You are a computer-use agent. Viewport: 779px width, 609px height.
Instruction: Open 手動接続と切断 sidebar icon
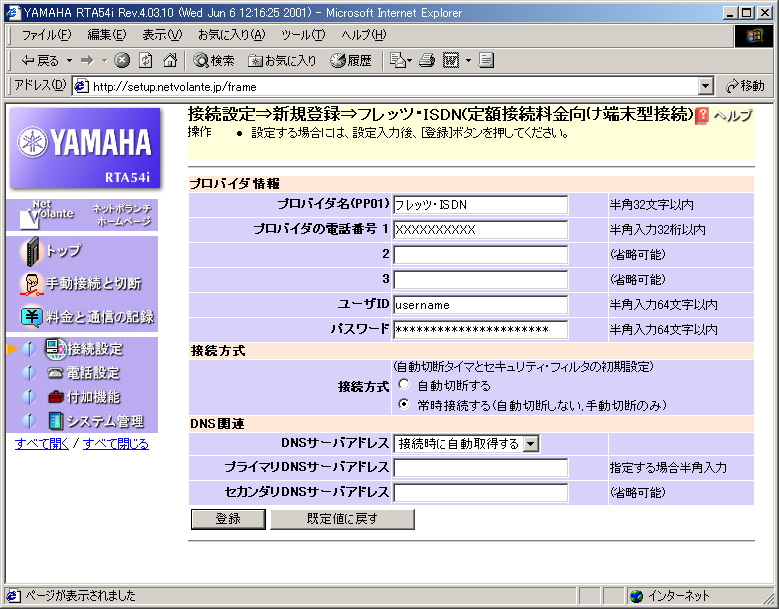coord(31,284)
